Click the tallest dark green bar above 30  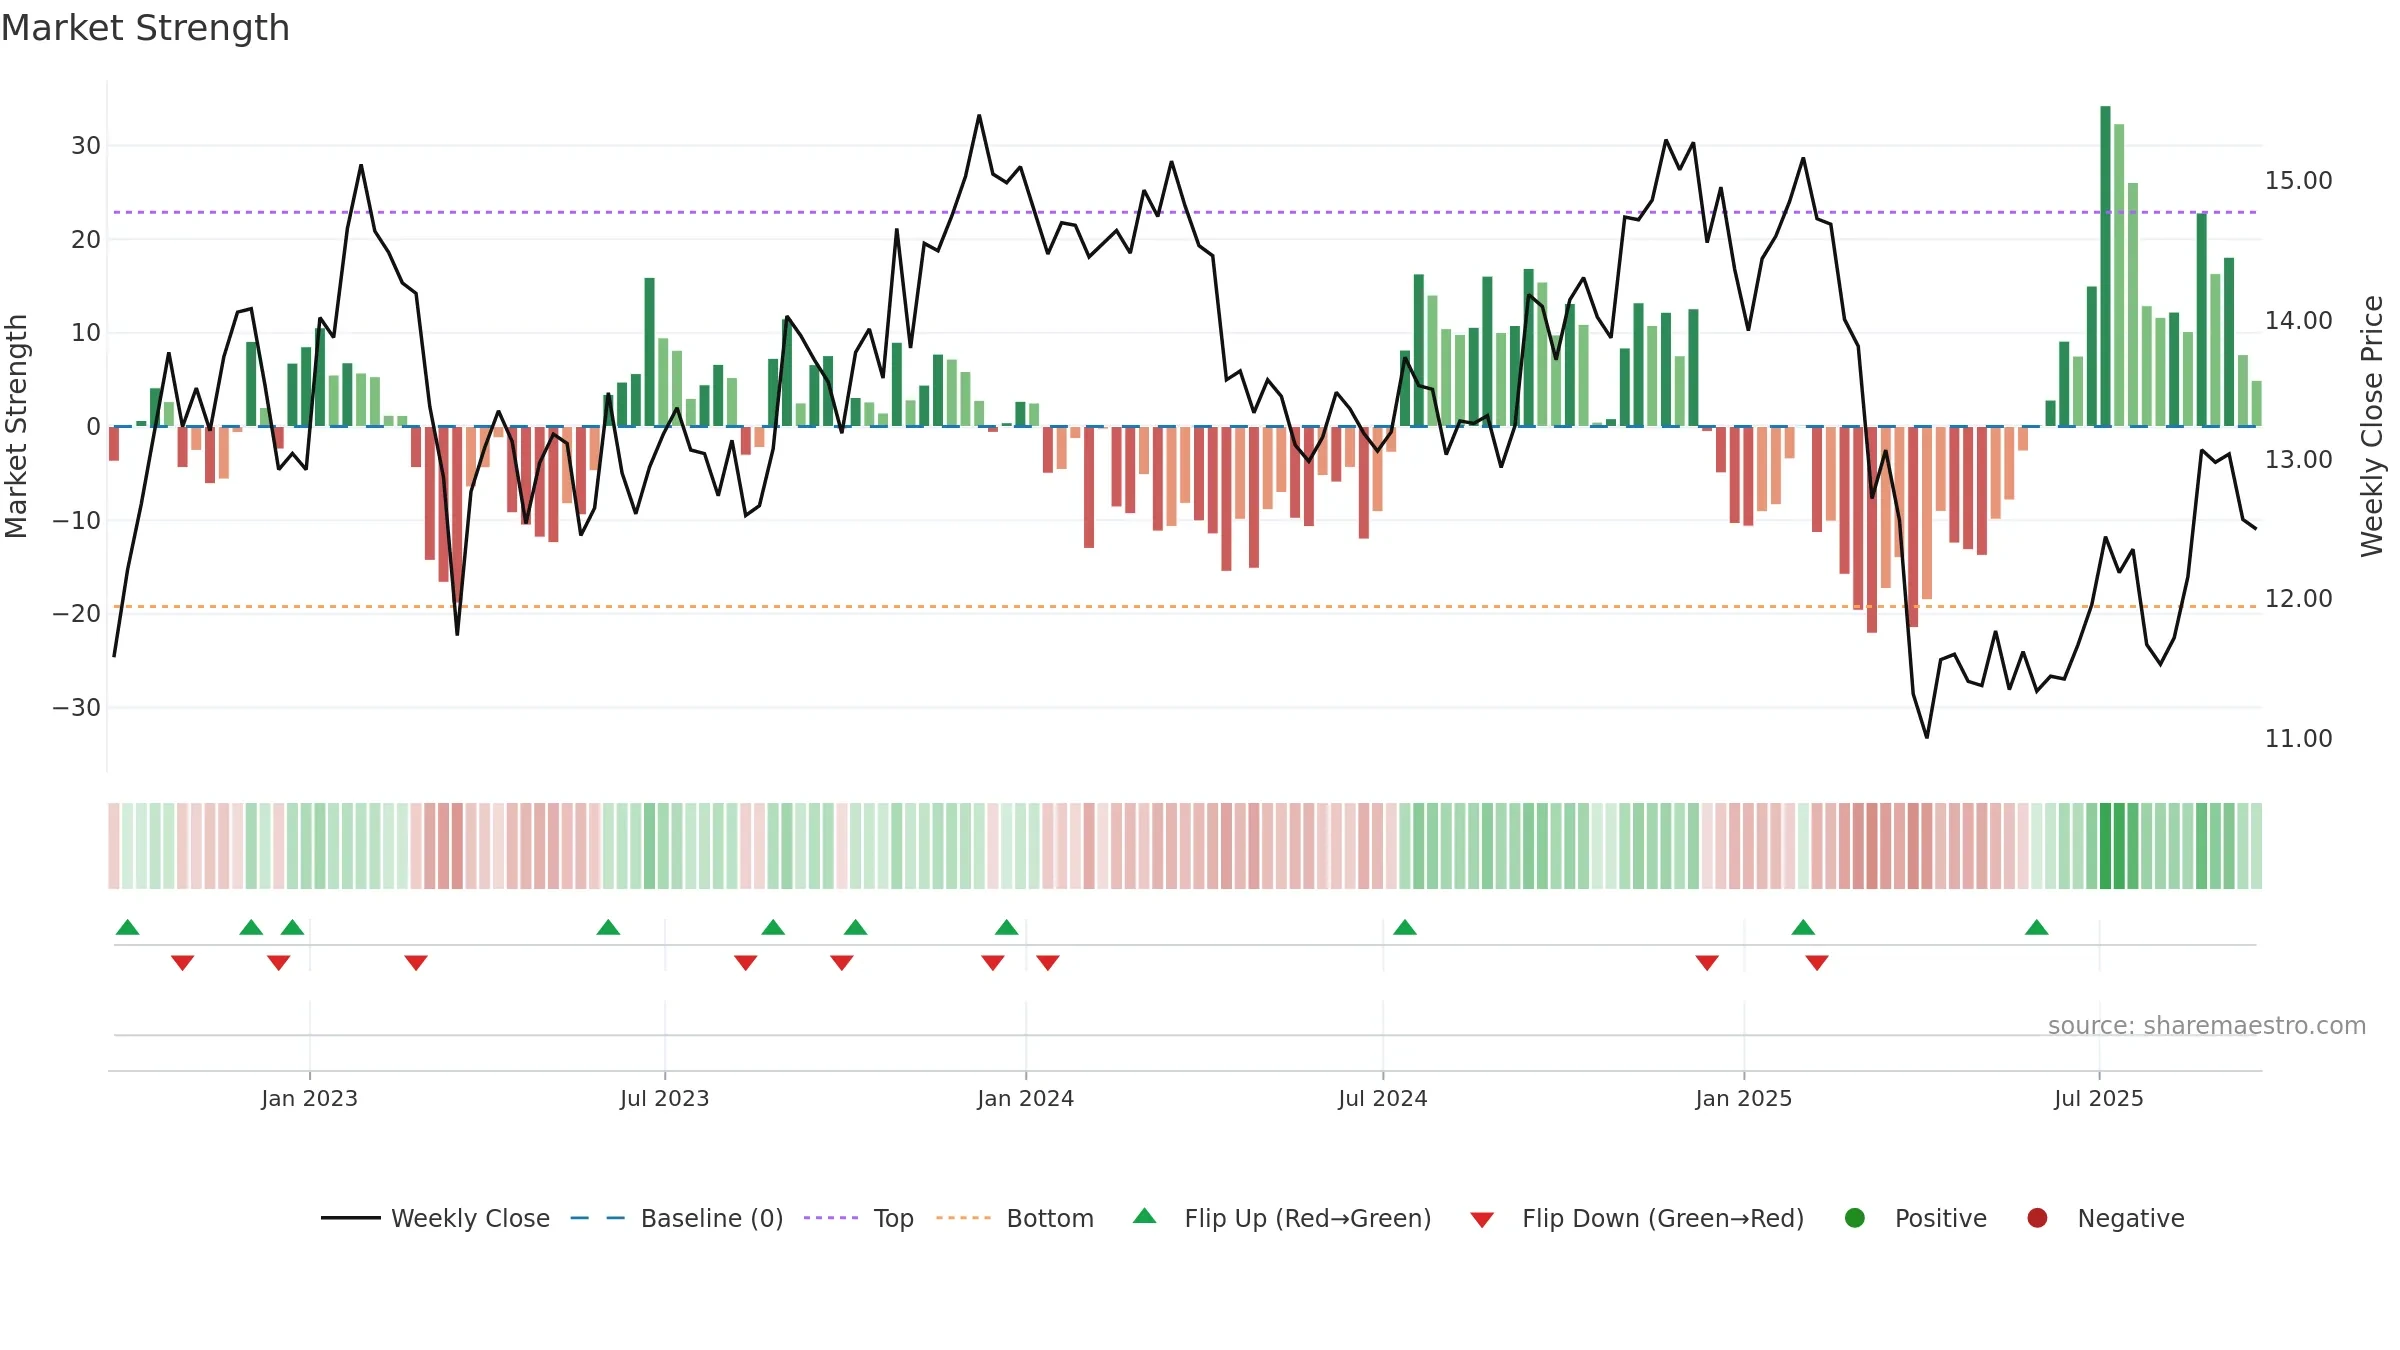[x=2105, y=266]
